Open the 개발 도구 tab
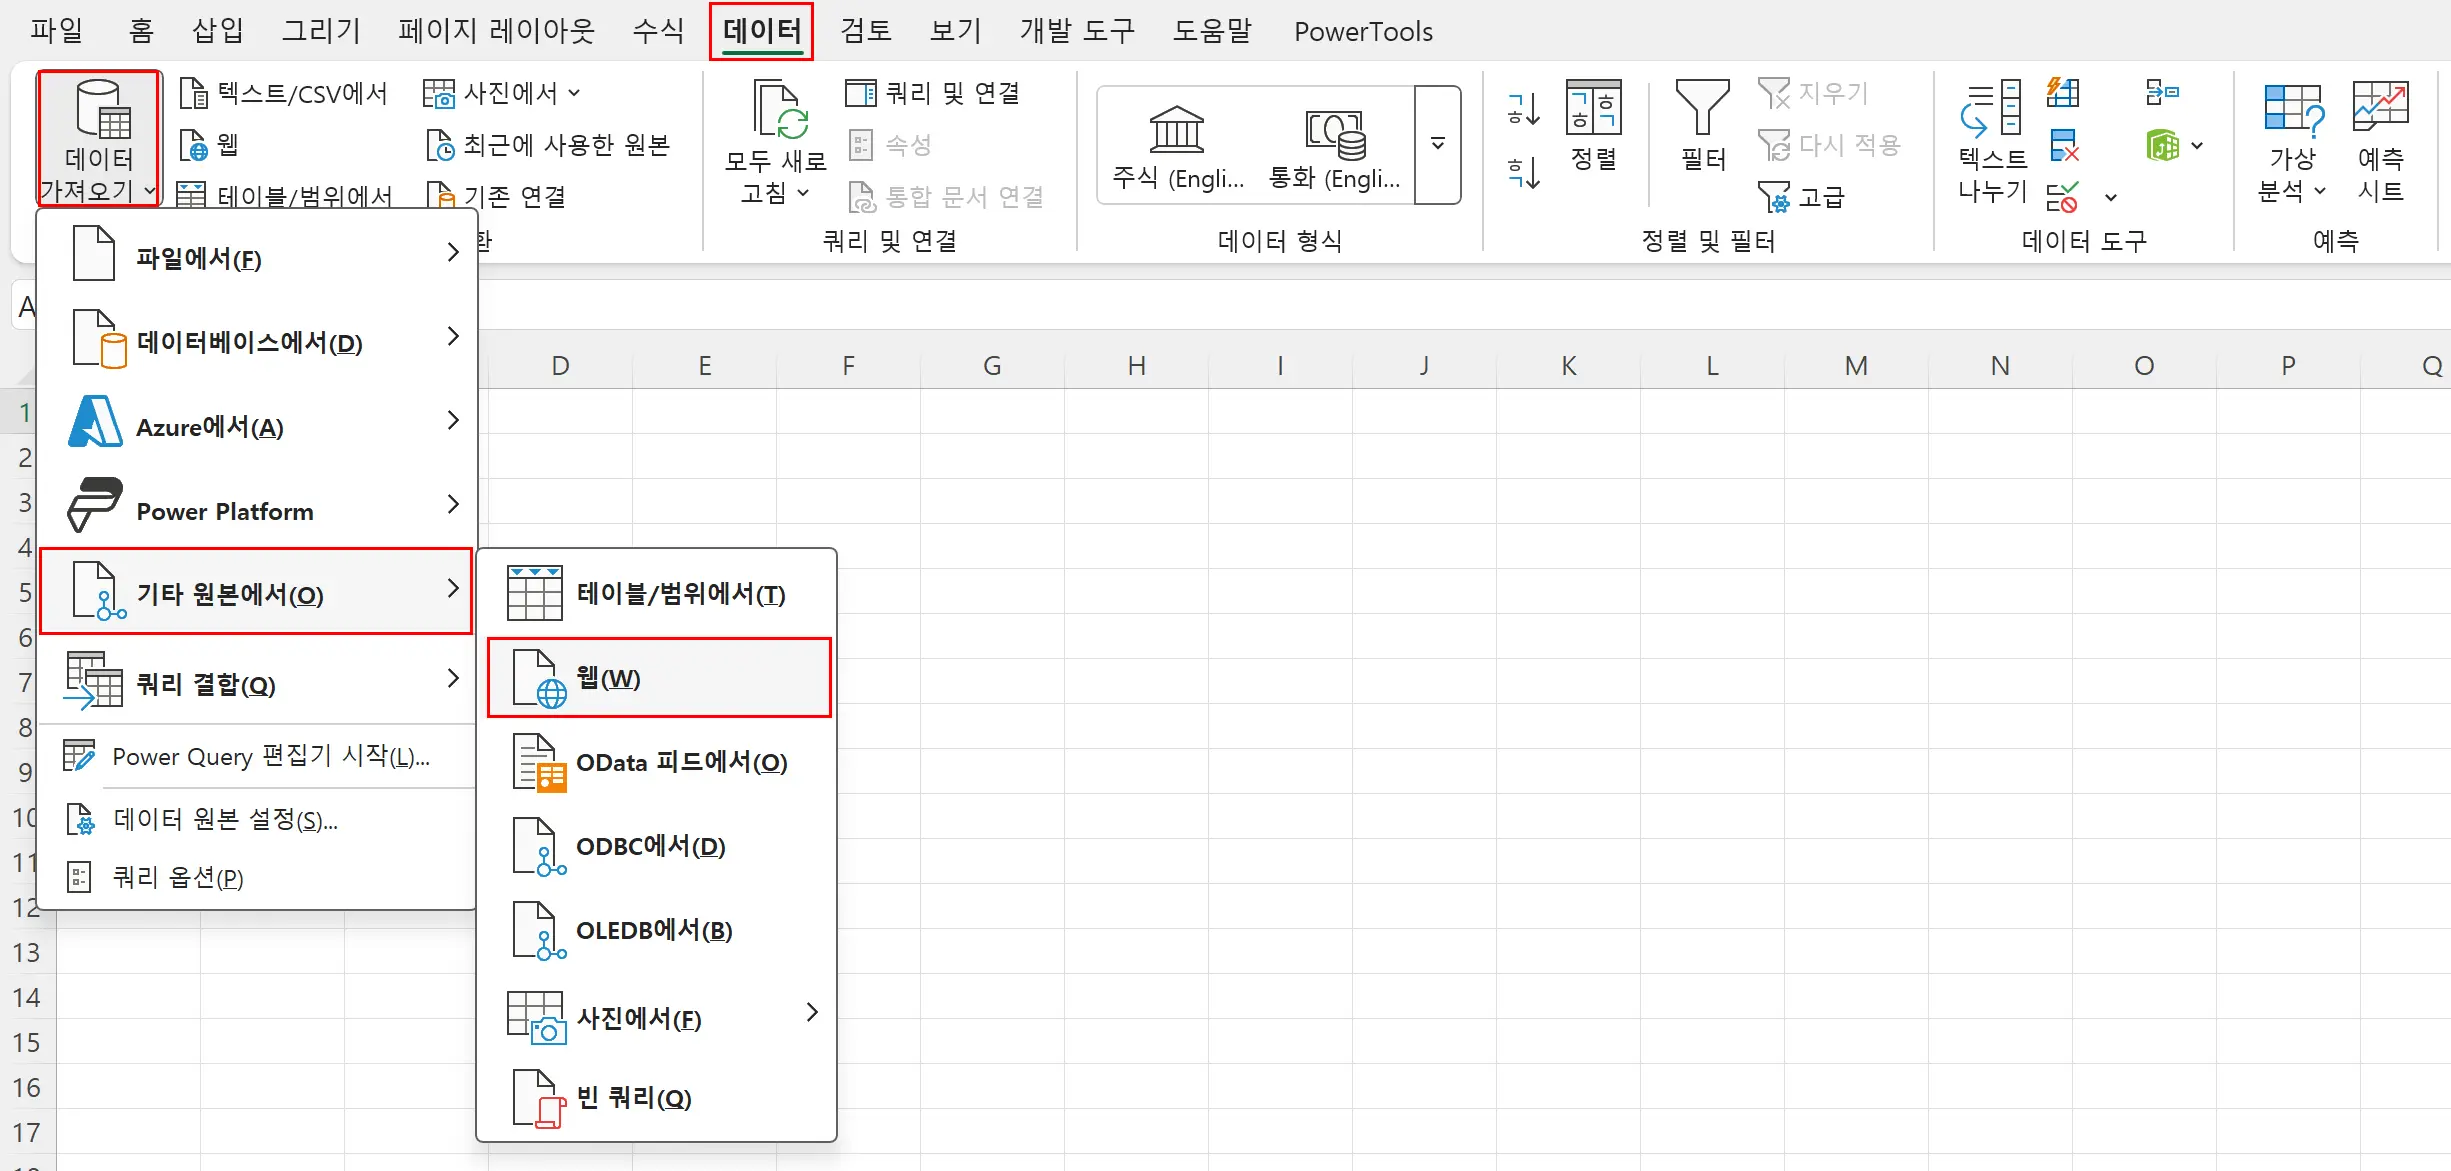Viewport: 2451px width, 1171px height. (1076, 31)
